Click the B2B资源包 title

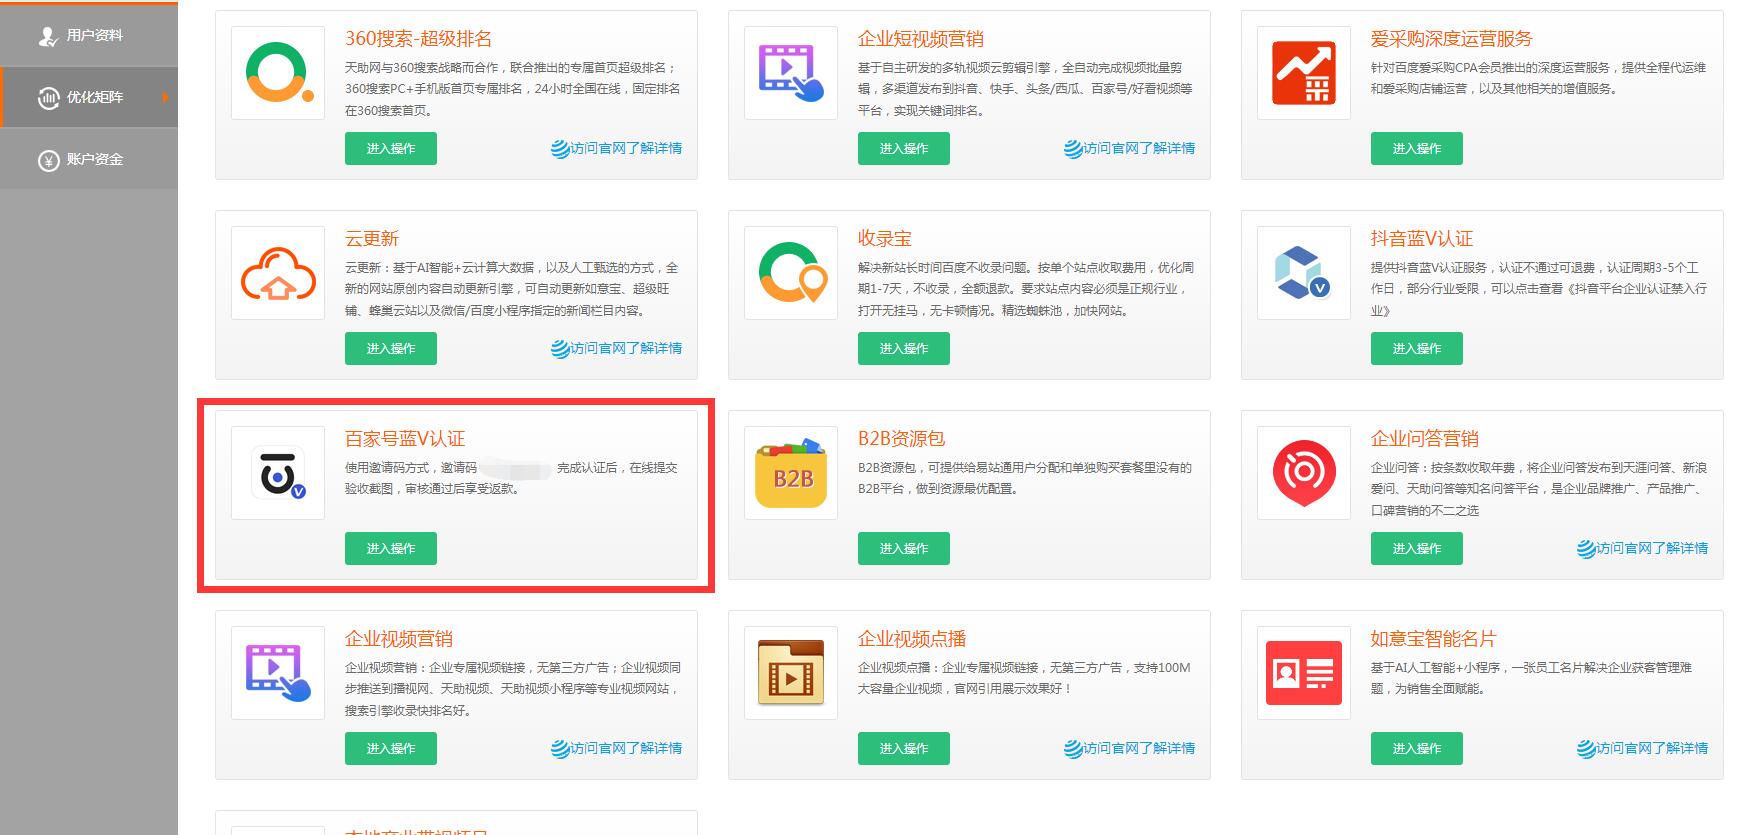pyautogui.click(x=901, y=439)
